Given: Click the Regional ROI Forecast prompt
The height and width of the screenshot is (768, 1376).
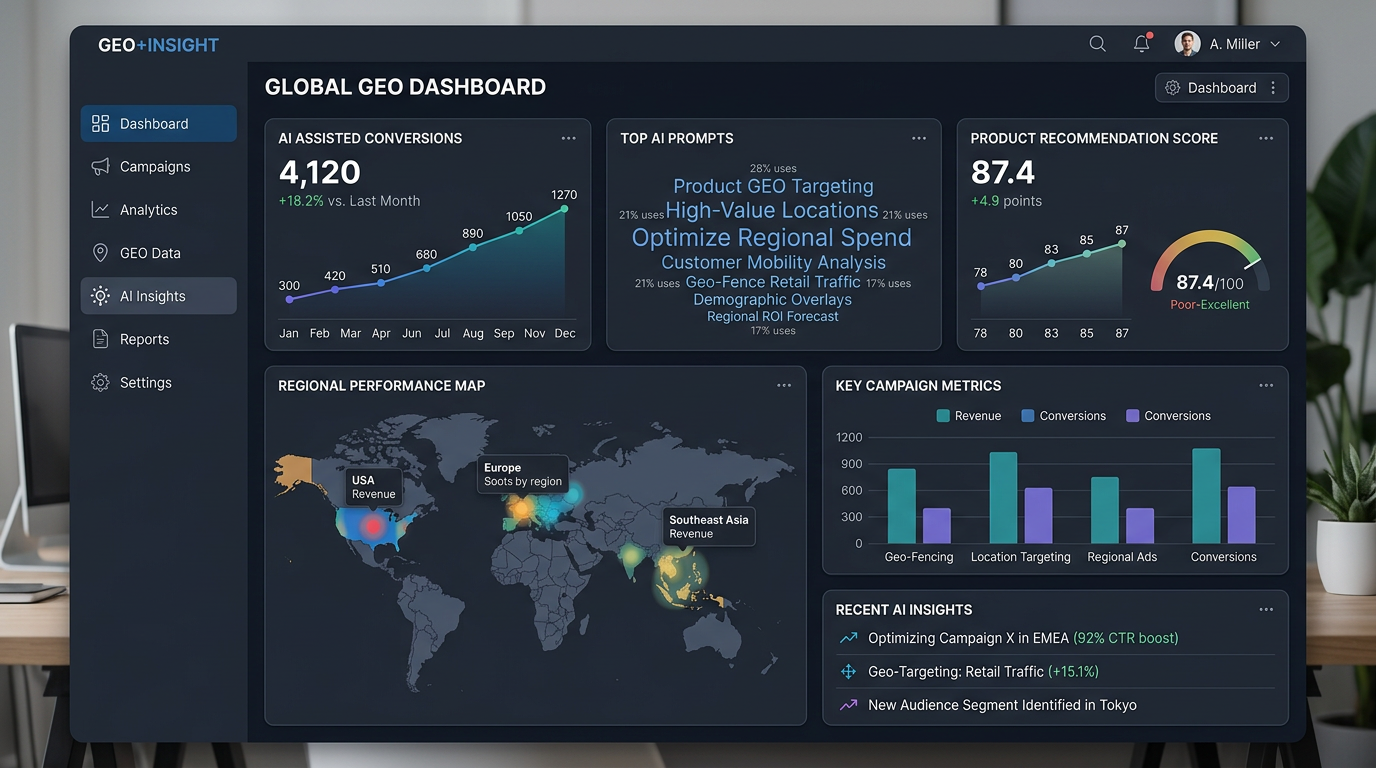Looking at the screenshot, I should pyautogui.click(x=773, y=317).
